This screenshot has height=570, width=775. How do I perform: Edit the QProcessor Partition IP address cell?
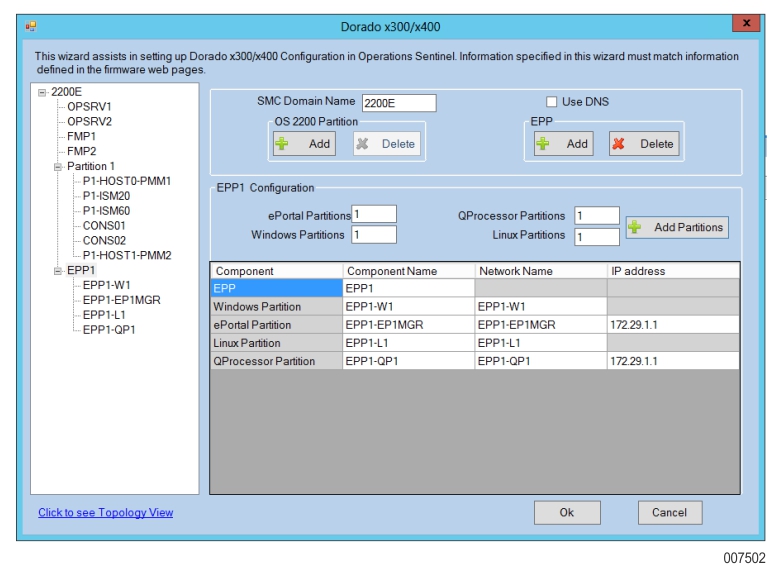(x=673, y=361)
